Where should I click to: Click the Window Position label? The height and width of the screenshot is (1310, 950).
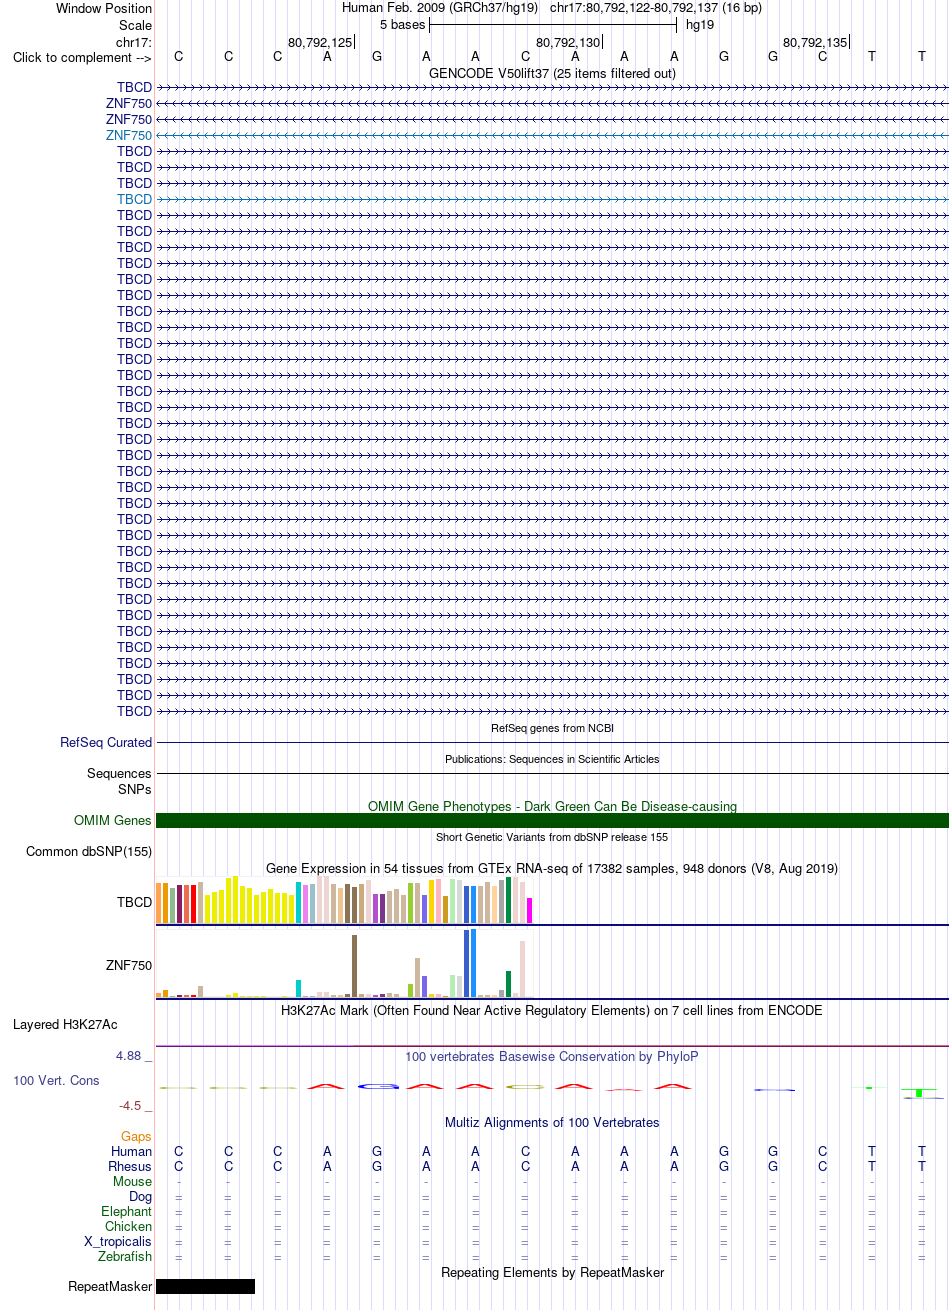pyautogui.click(x=104, y=8)
